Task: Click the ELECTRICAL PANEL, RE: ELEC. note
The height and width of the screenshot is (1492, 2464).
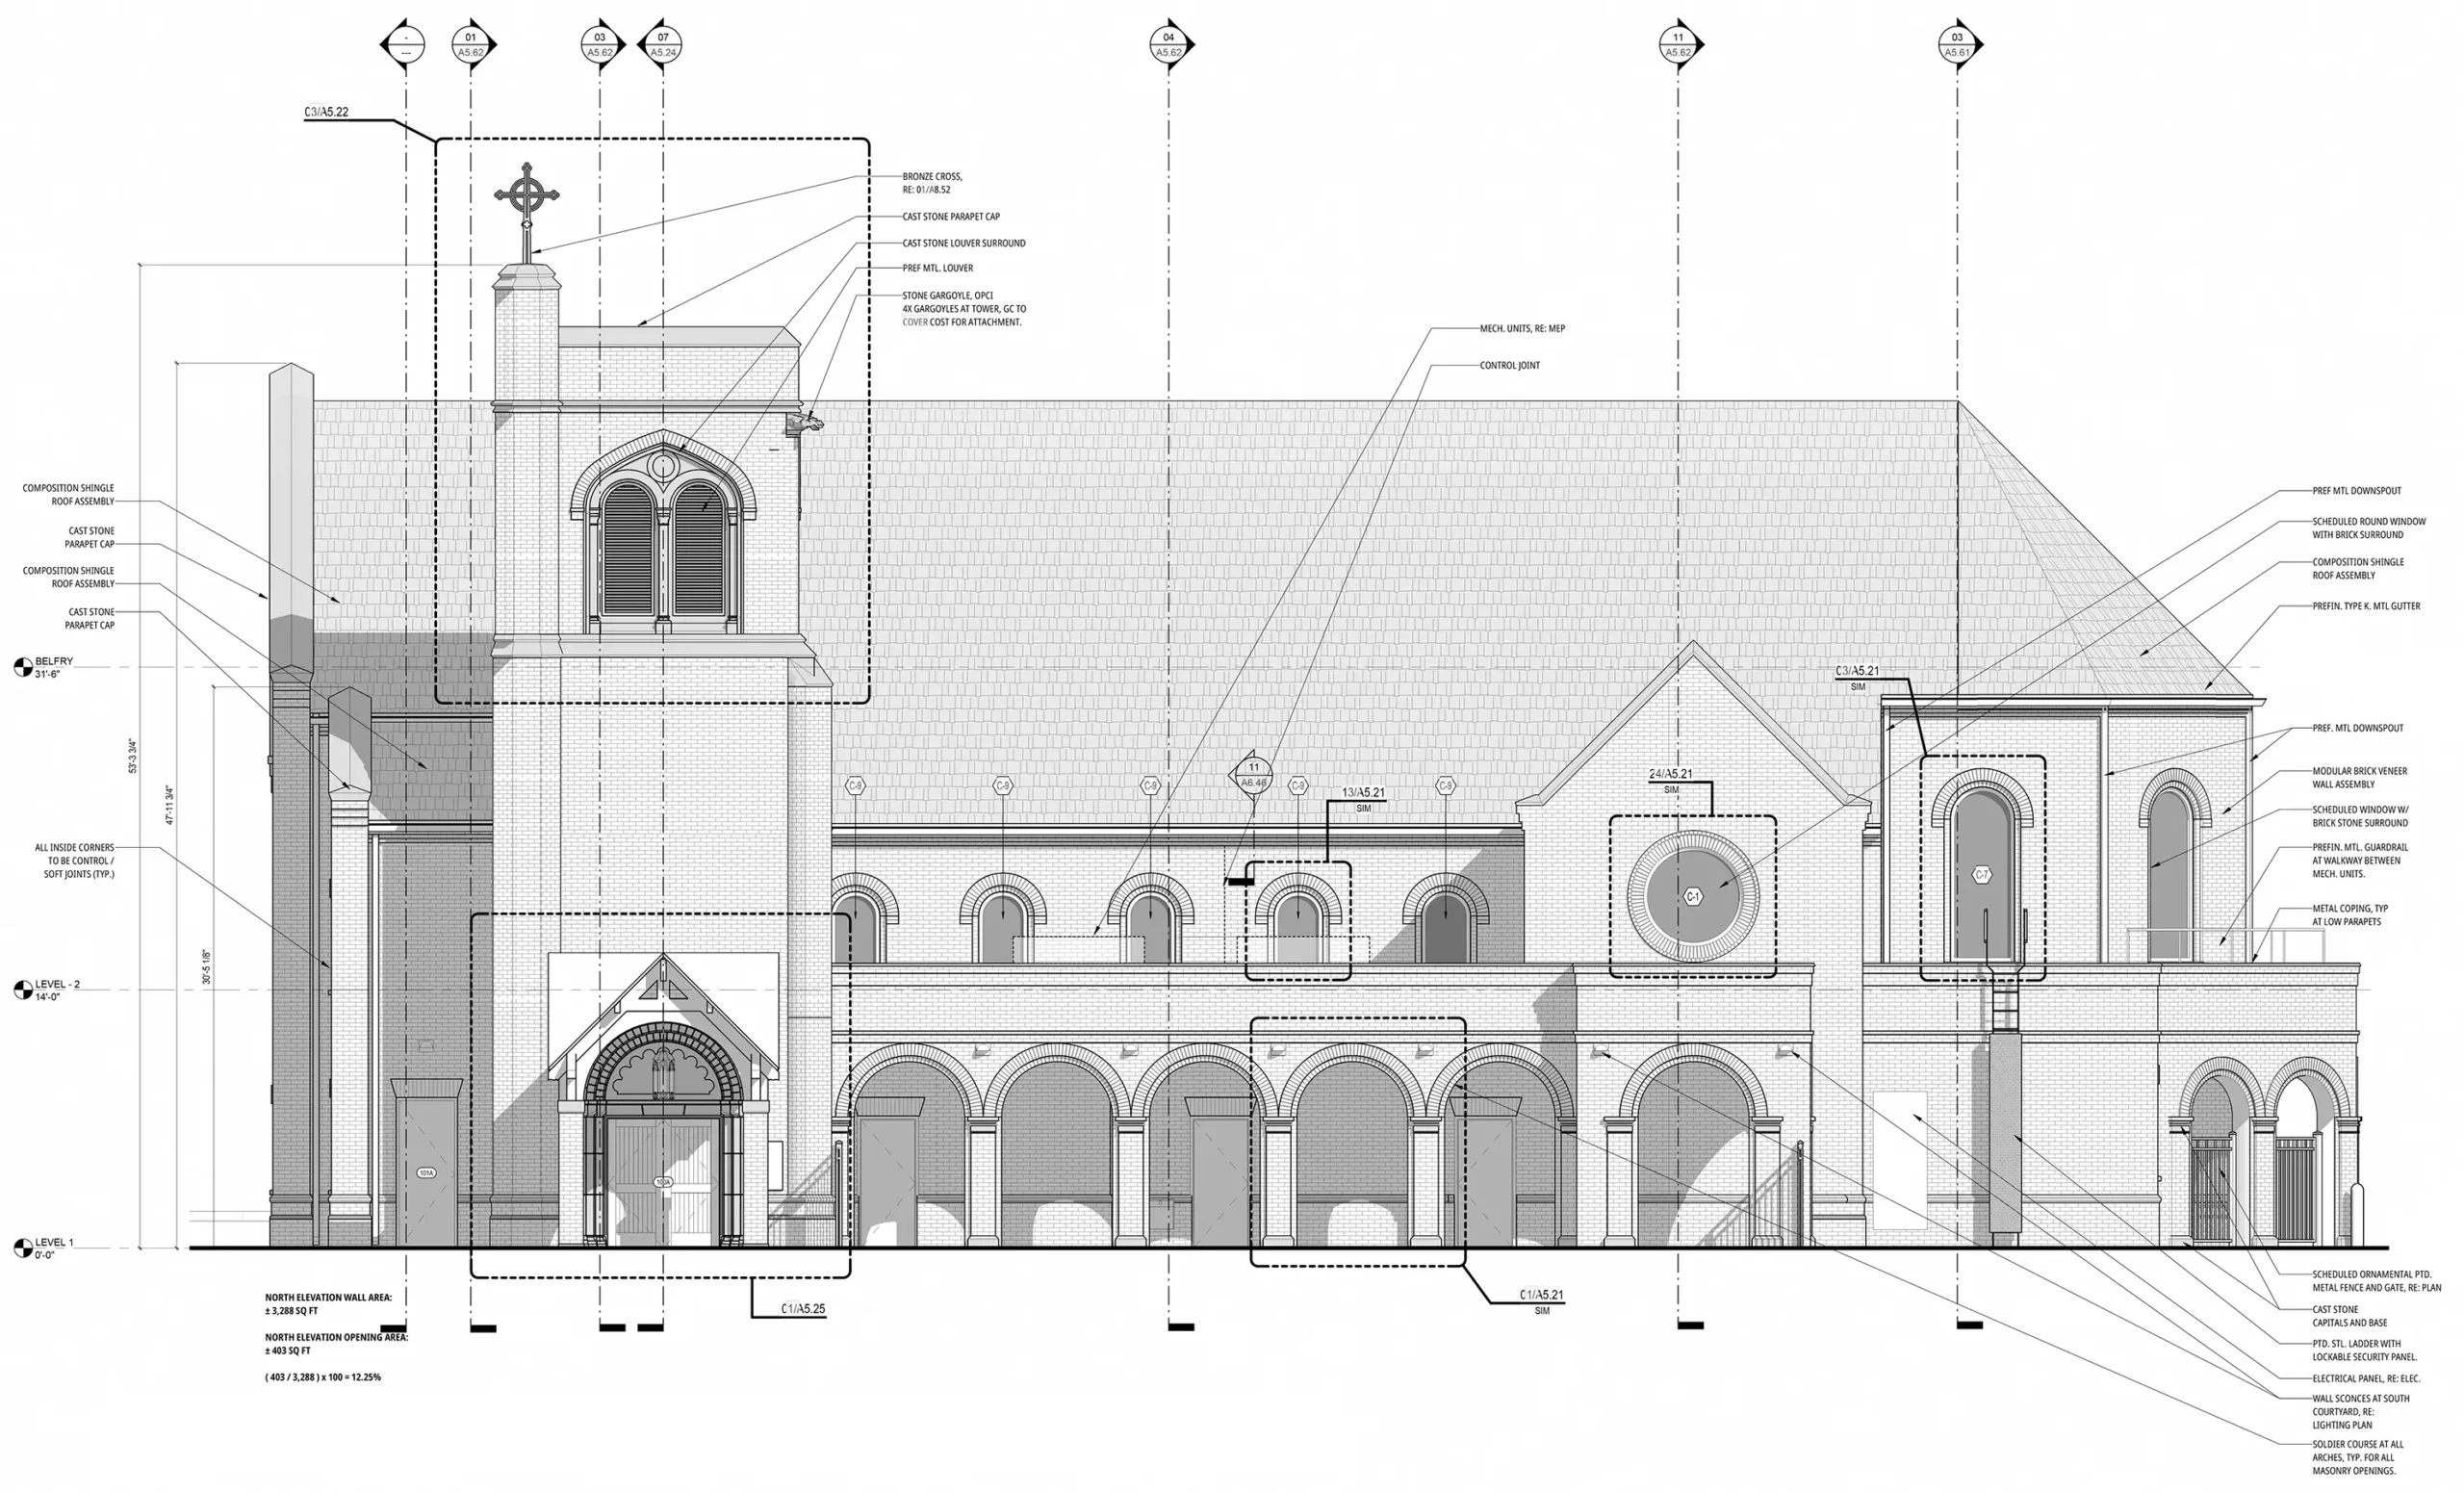Action: coord(2366,1378)
